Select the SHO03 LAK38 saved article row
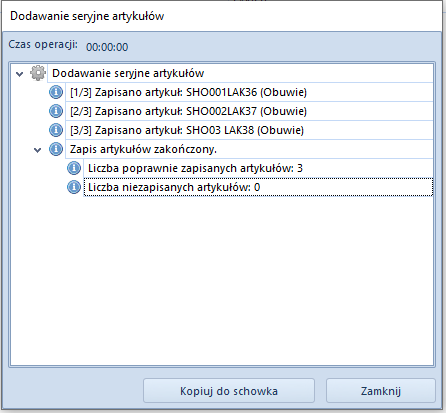The width and height of the screenshot is (446, 413). pyautogui.click(x=249, y=130)
